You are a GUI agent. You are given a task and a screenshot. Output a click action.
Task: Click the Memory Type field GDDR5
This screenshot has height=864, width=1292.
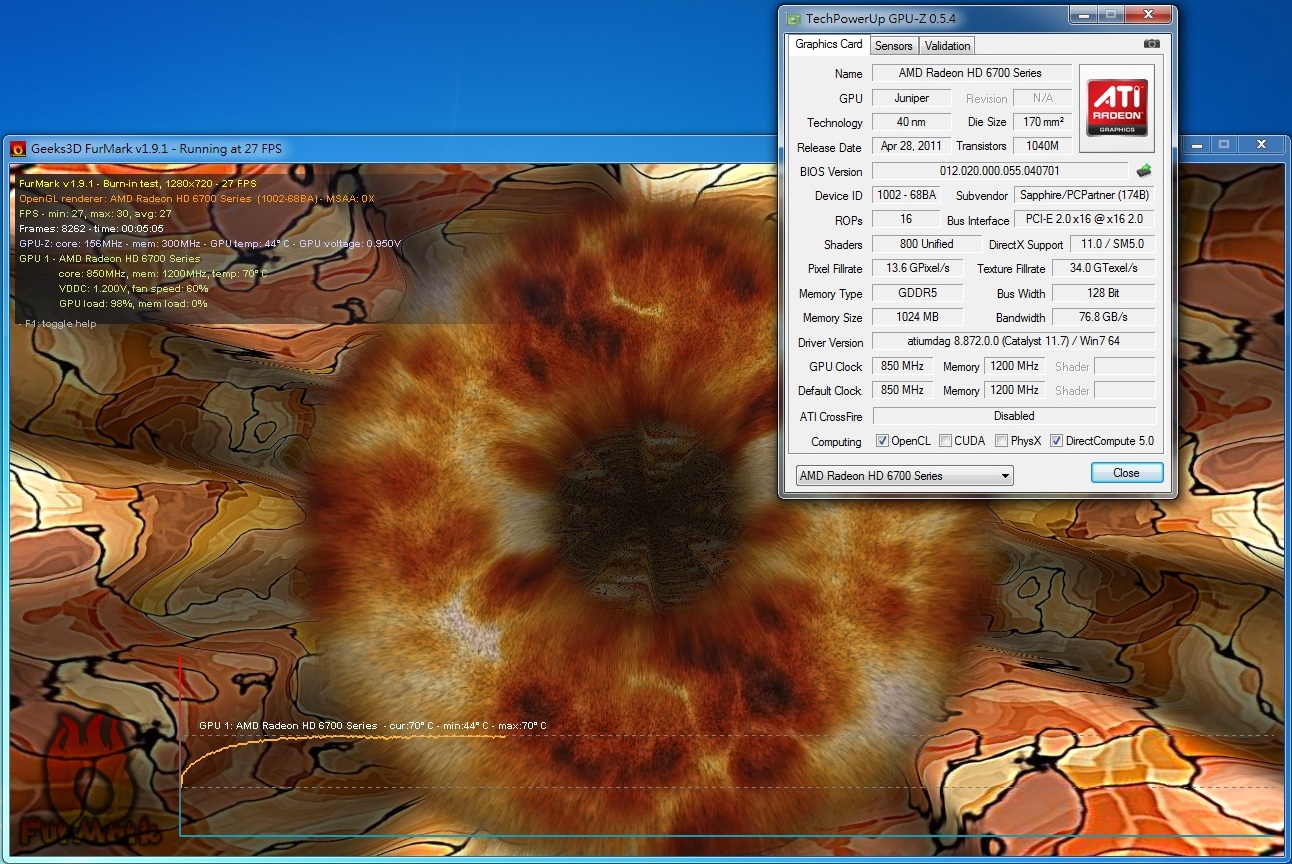pos(917,293)
